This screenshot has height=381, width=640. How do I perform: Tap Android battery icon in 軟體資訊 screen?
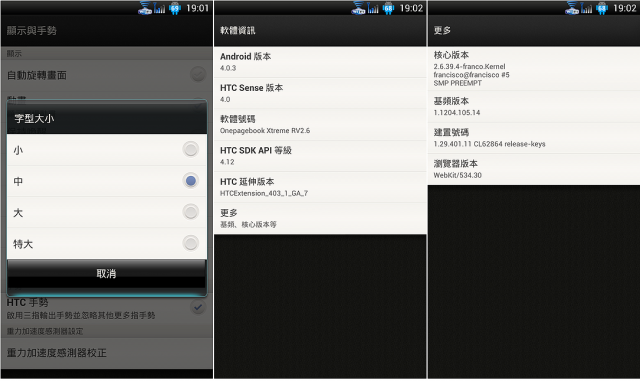(388, 8)
